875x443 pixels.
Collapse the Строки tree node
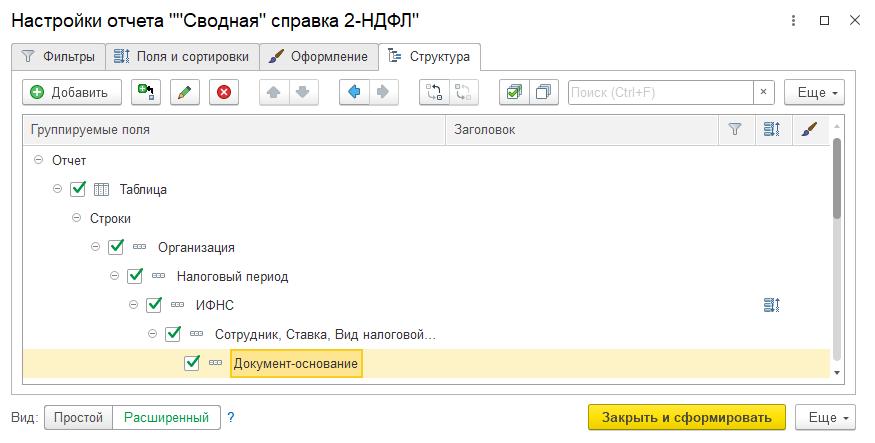pos(76,218)
